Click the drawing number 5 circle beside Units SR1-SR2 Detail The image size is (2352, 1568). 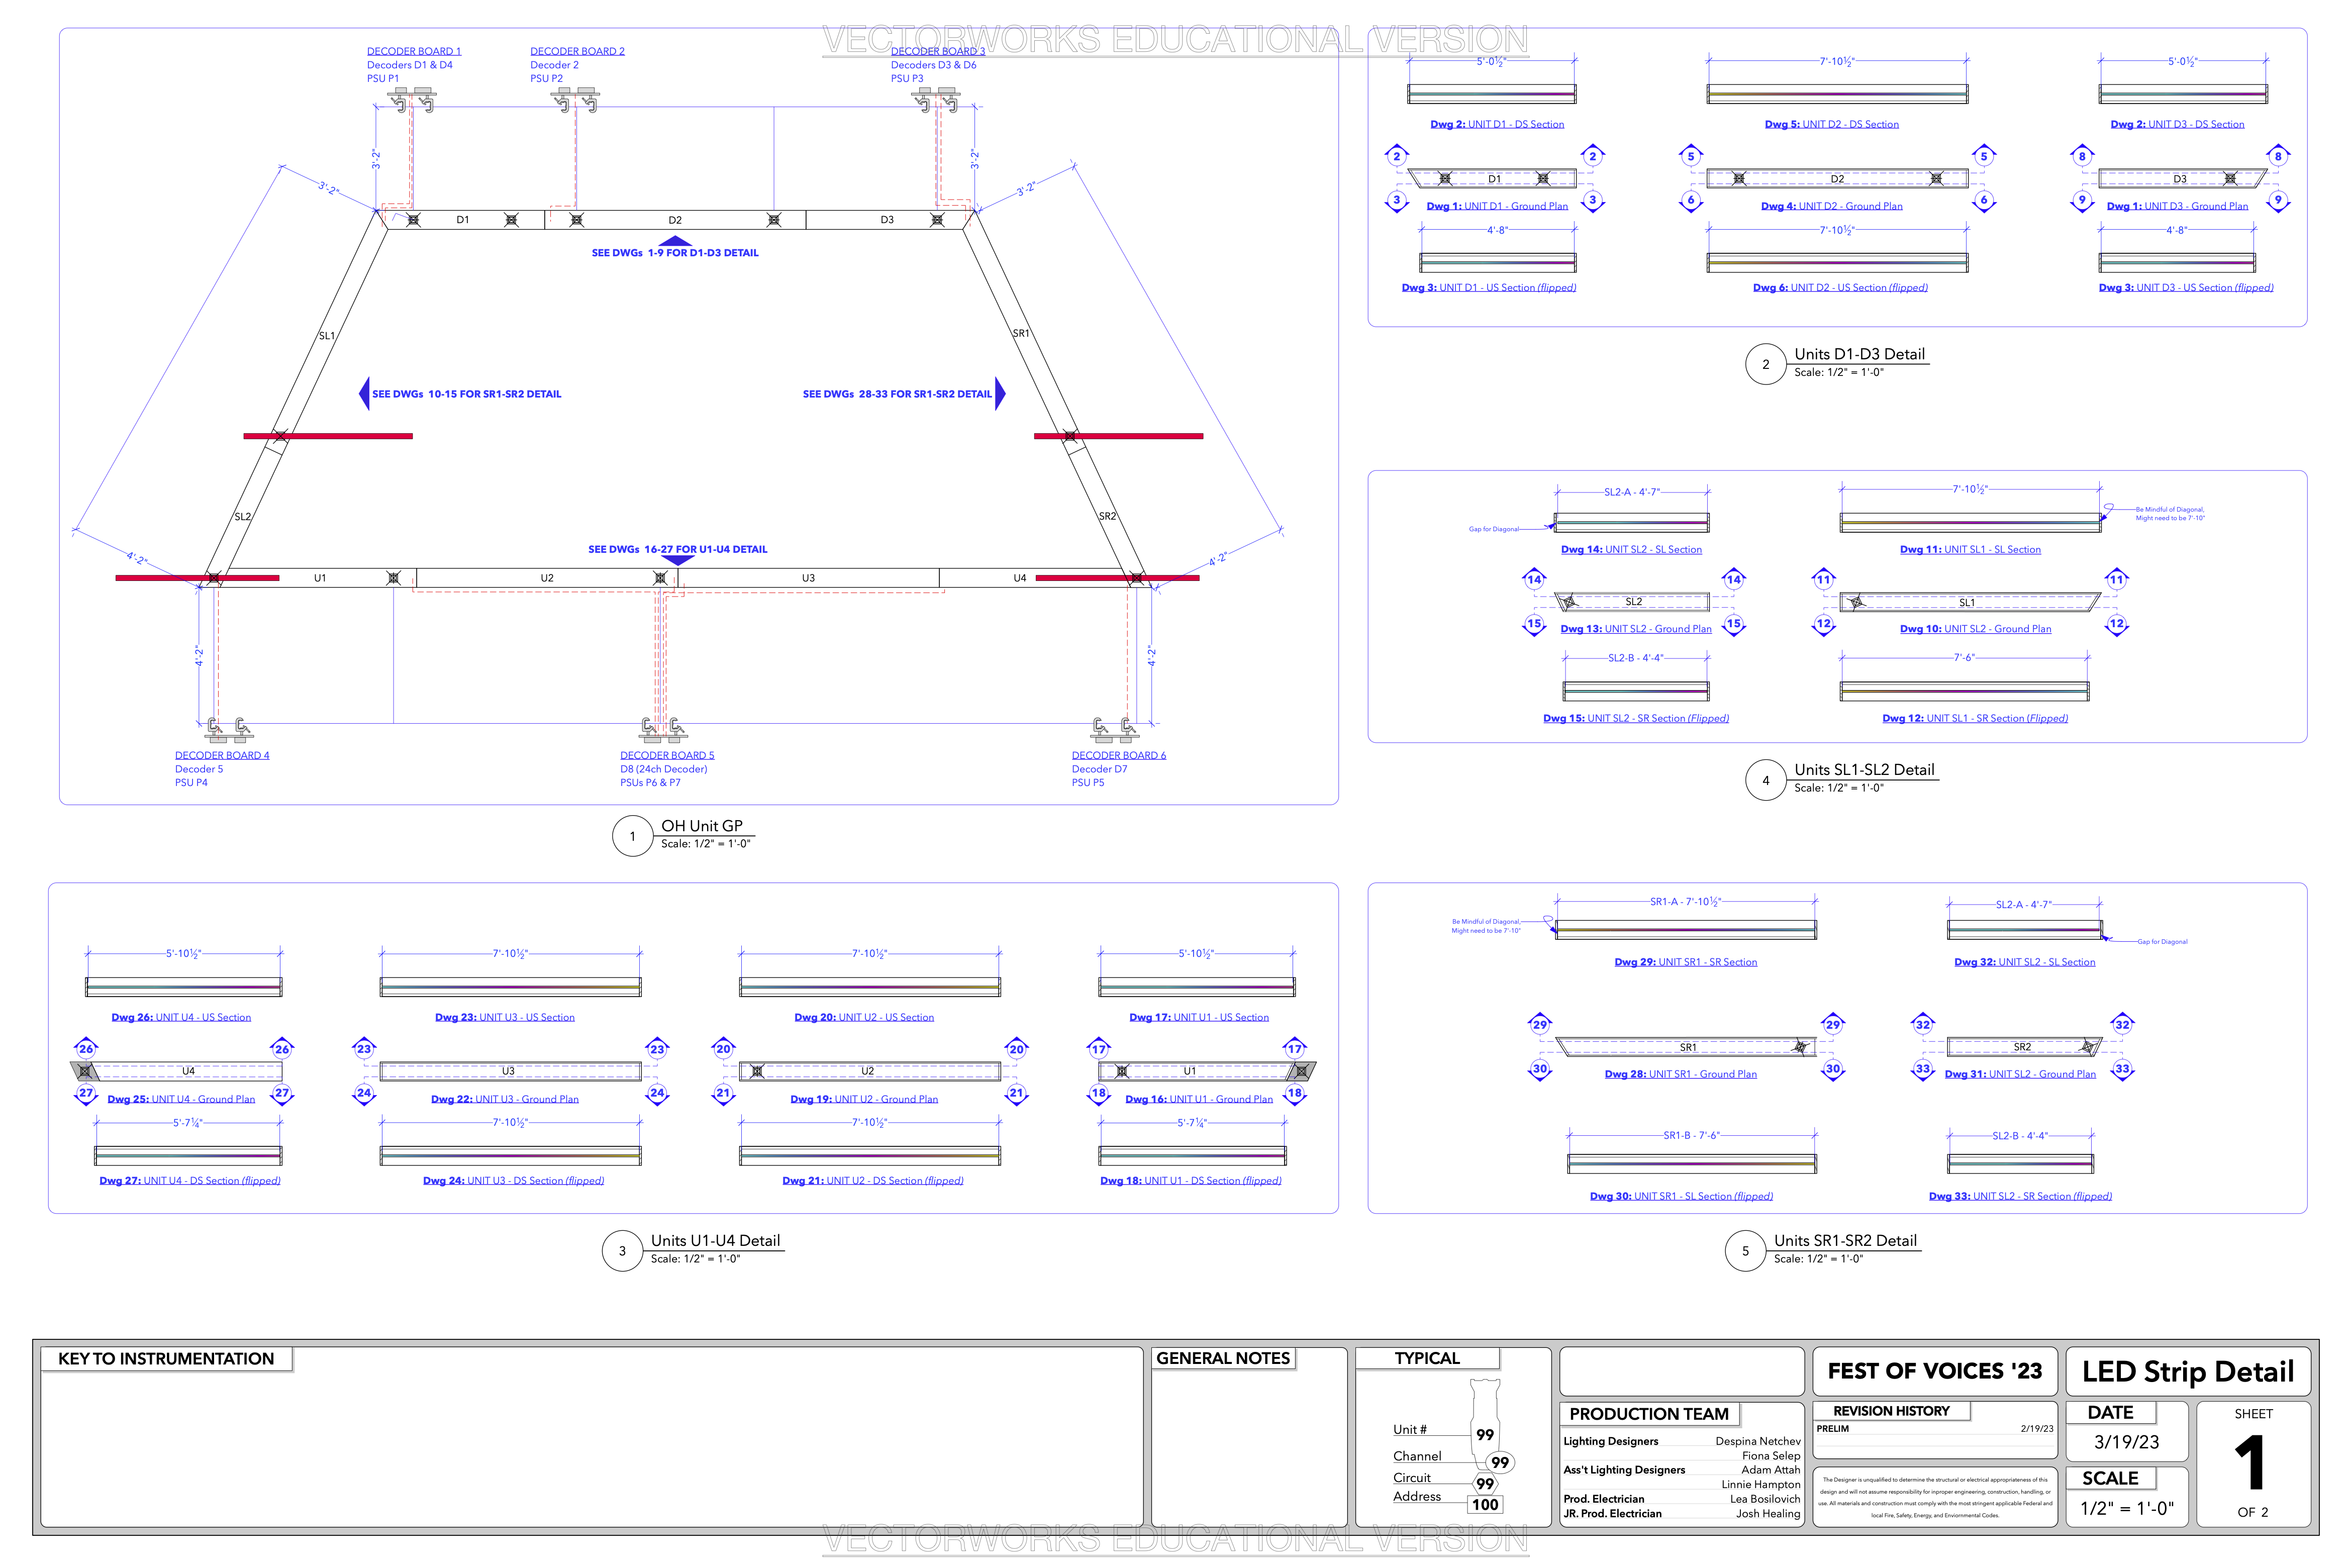click(x=1745, y=1251)
